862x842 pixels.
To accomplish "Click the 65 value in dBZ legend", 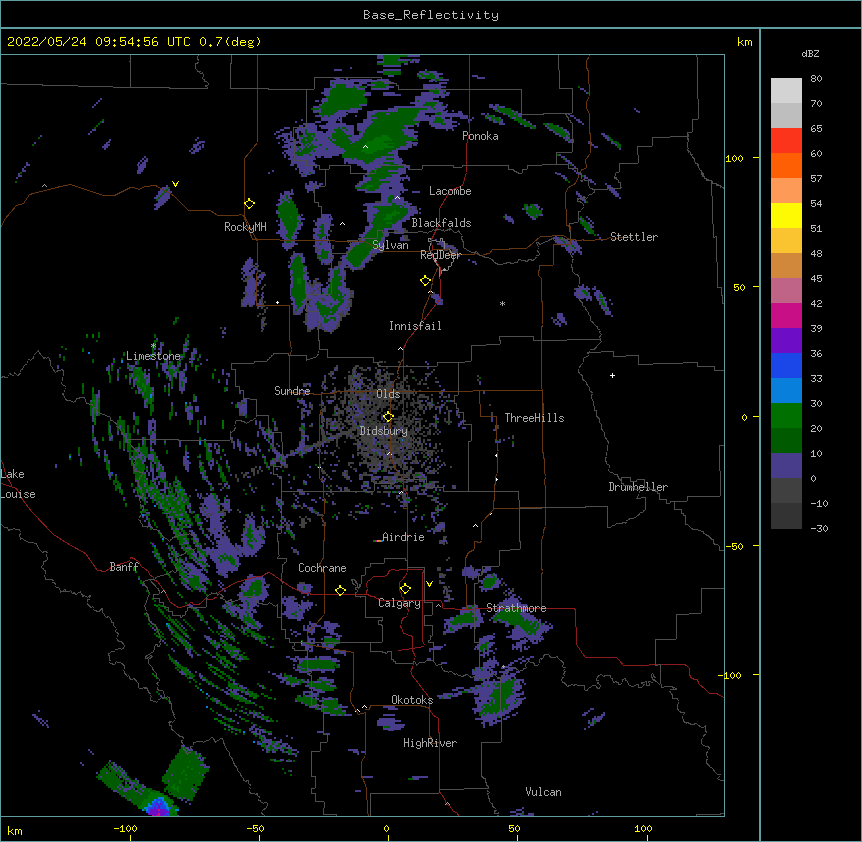I will 816,129.
